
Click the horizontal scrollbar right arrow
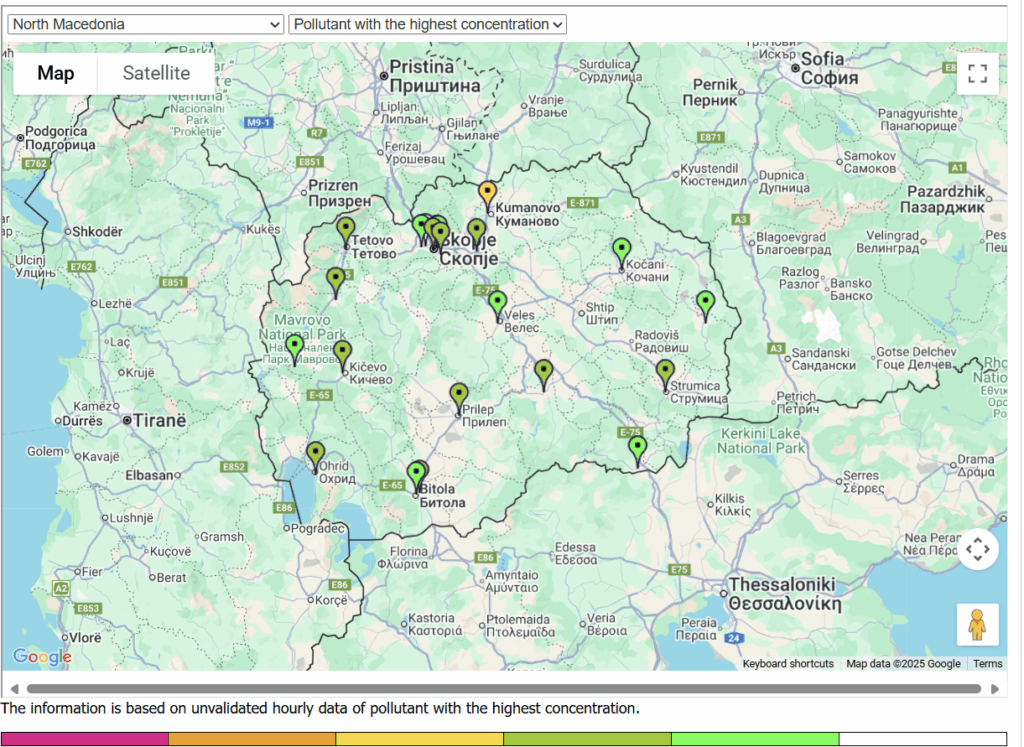click(x=994, y=689)
